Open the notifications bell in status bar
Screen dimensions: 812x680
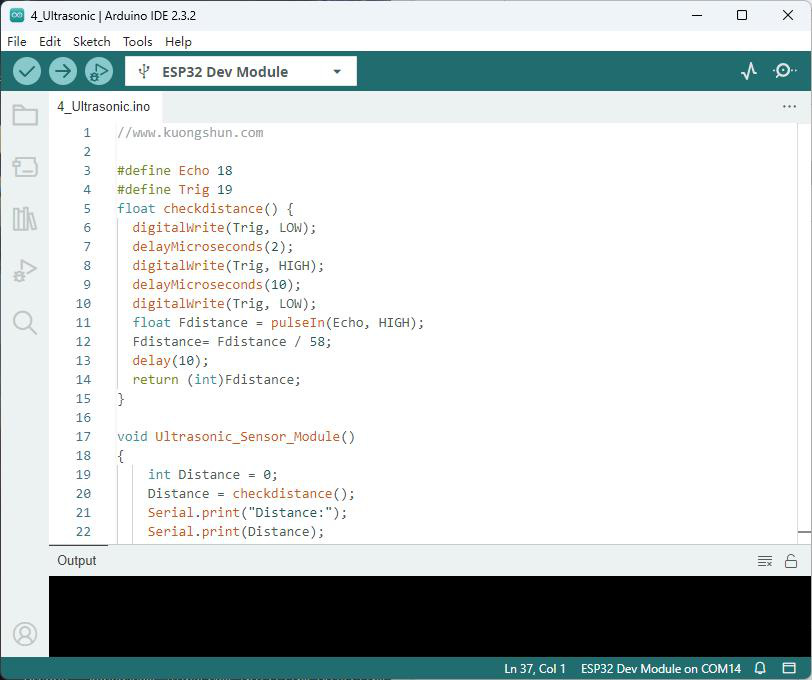pos(760,668)
